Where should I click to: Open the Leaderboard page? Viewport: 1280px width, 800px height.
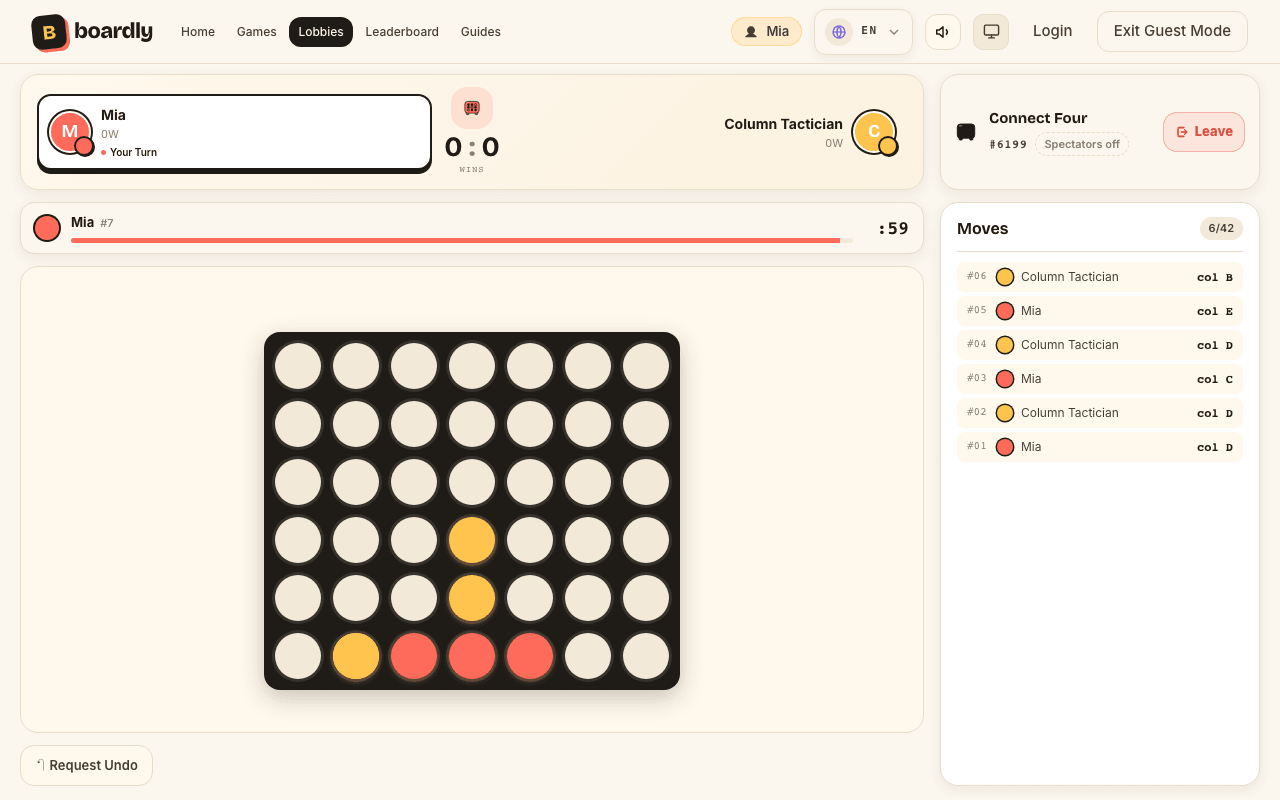402,32
